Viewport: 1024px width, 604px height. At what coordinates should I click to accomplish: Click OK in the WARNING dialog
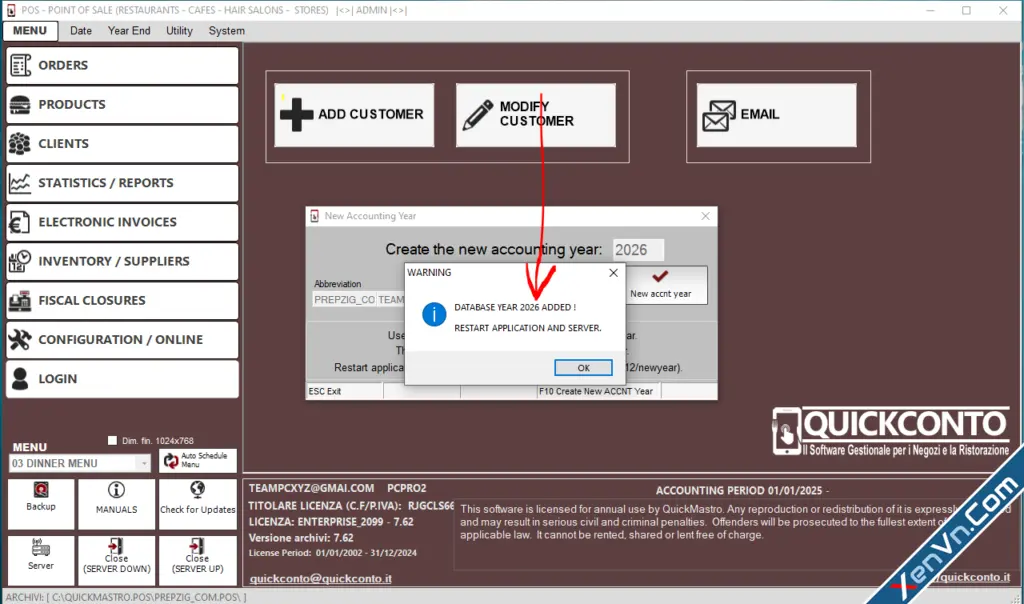point(583,368)
